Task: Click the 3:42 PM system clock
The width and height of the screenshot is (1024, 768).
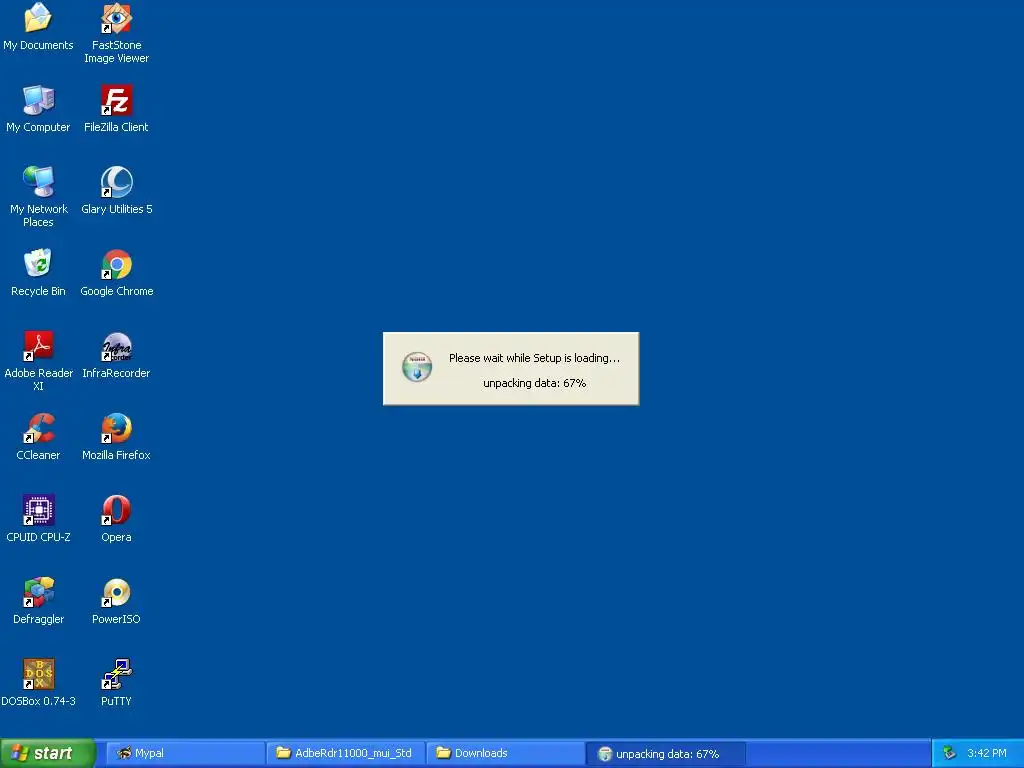Action: 987,754
